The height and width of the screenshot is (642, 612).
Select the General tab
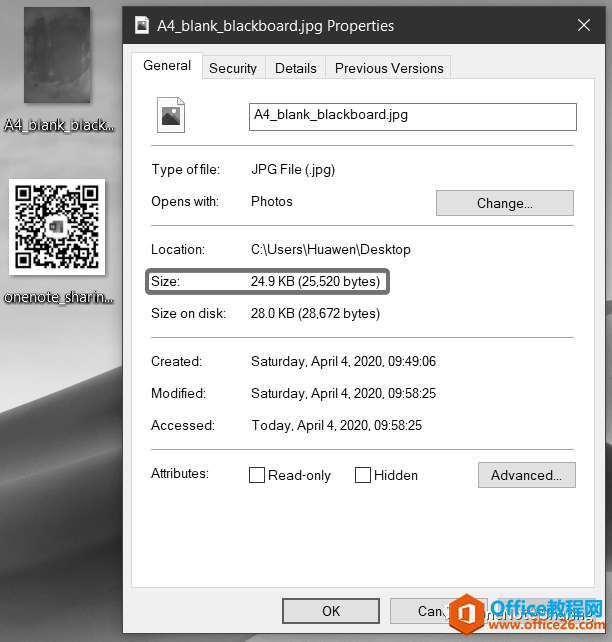pyautogui.click(x=167, y=66)
